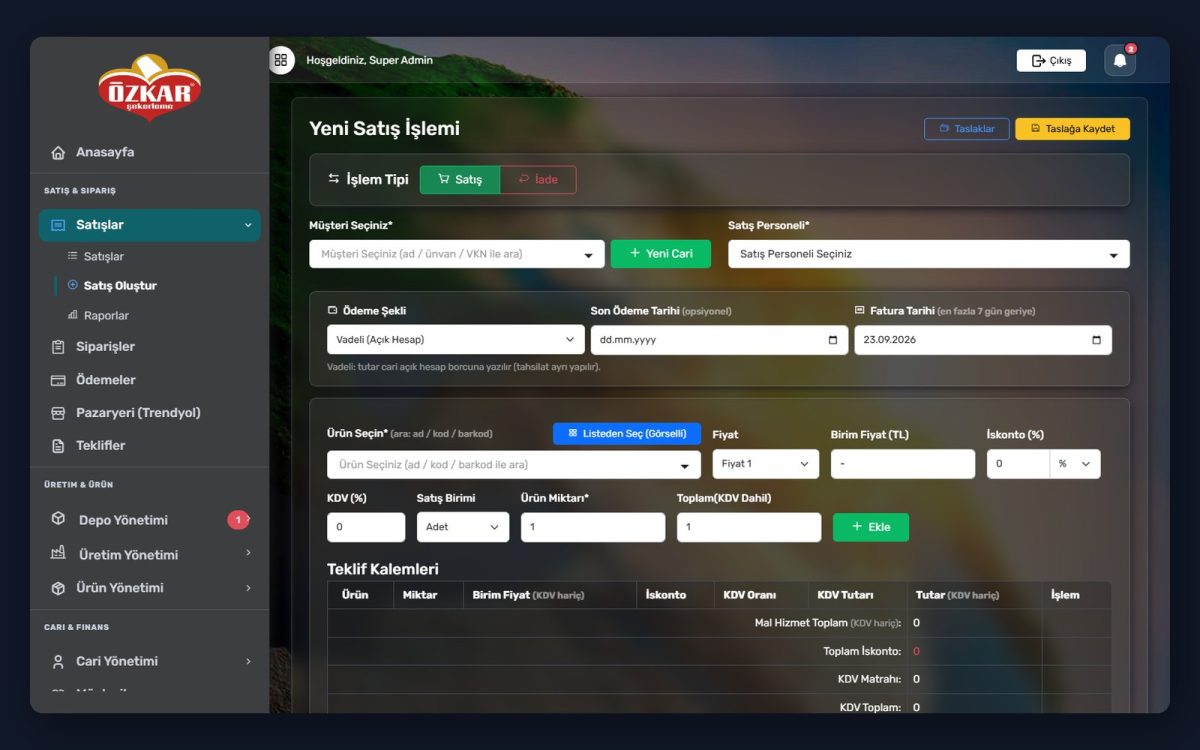Click the Pazaryeri (Trendyol) store icon
This screenshot has height=750, width=1200.
coord(58,413)
